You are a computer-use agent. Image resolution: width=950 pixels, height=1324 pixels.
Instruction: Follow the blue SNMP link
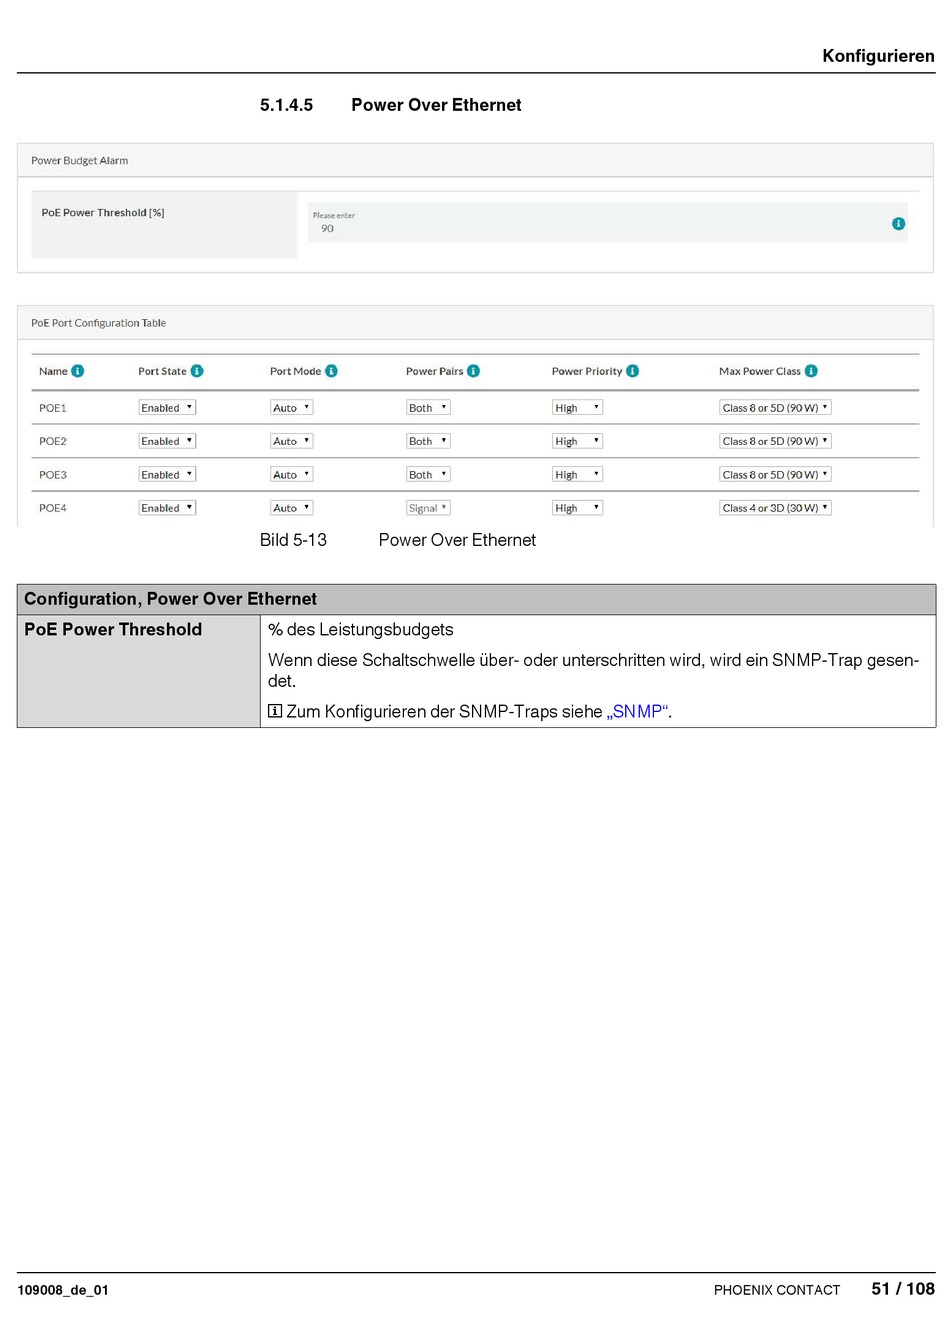coord(638,712)
